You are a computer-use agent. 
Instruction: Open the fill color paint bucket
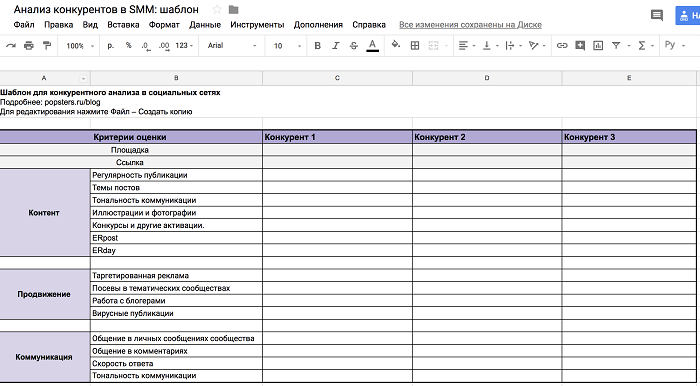(396, 45)
